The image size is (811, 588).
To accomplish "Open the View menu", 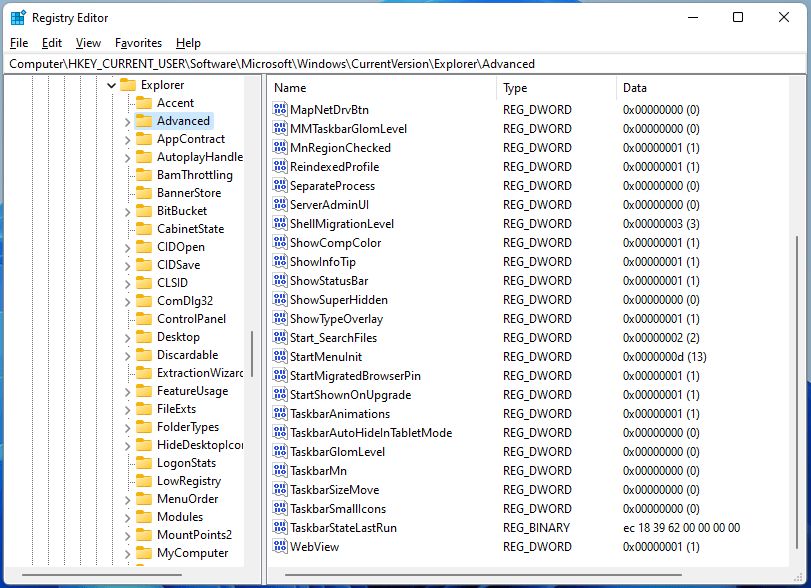I will click(88, 43).
